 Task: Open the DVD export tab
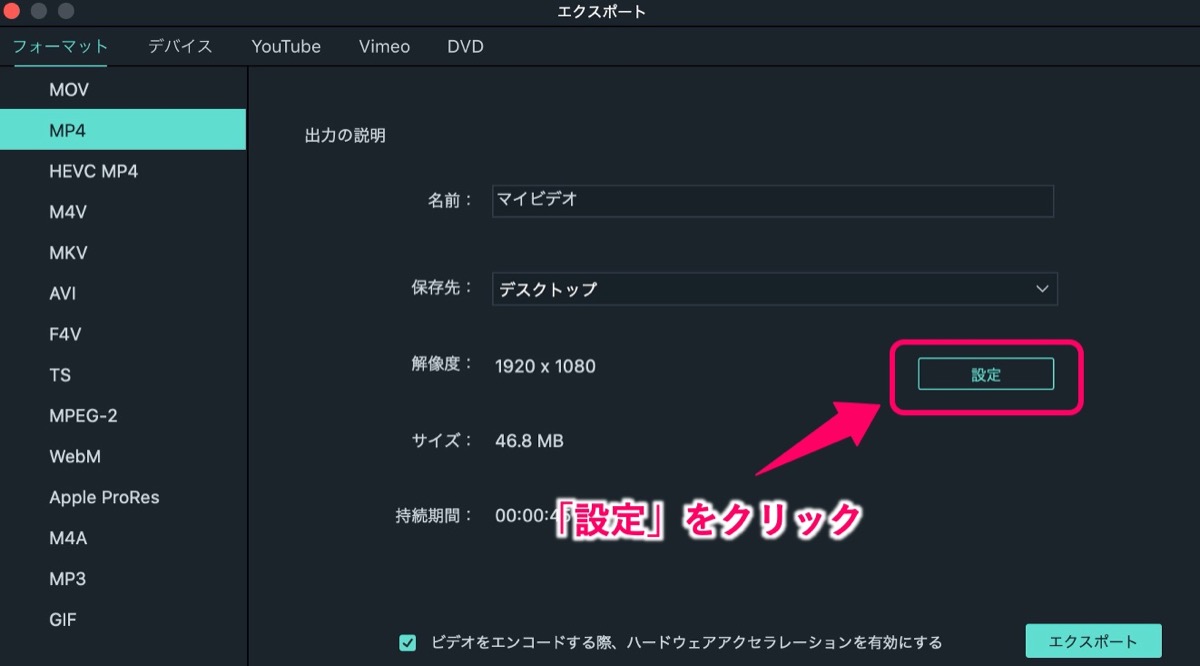[465, 46]
